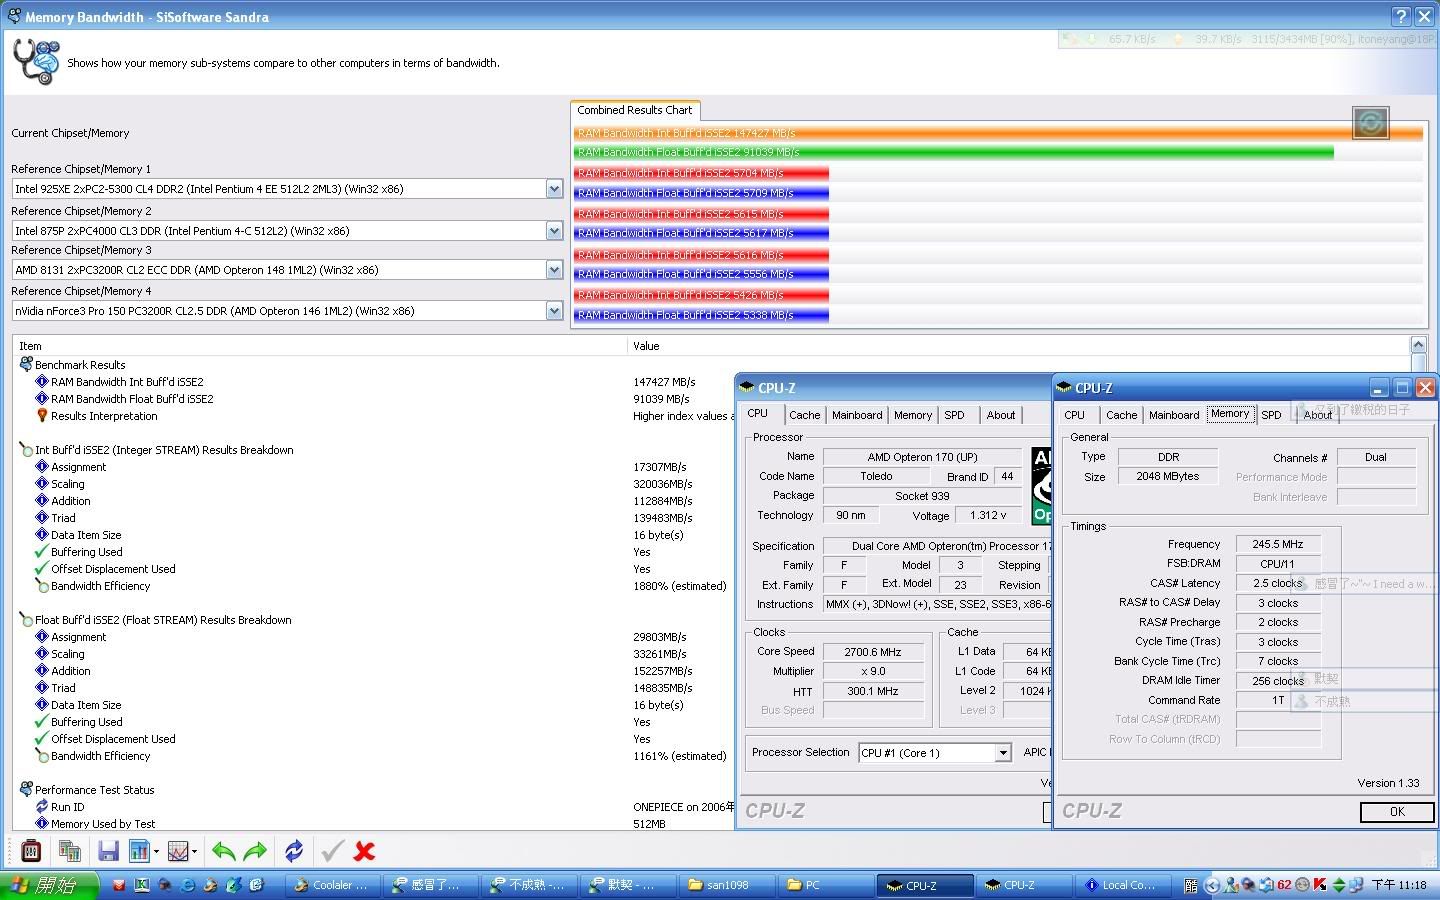Click the green back arrow icon

tap(224, 851)
